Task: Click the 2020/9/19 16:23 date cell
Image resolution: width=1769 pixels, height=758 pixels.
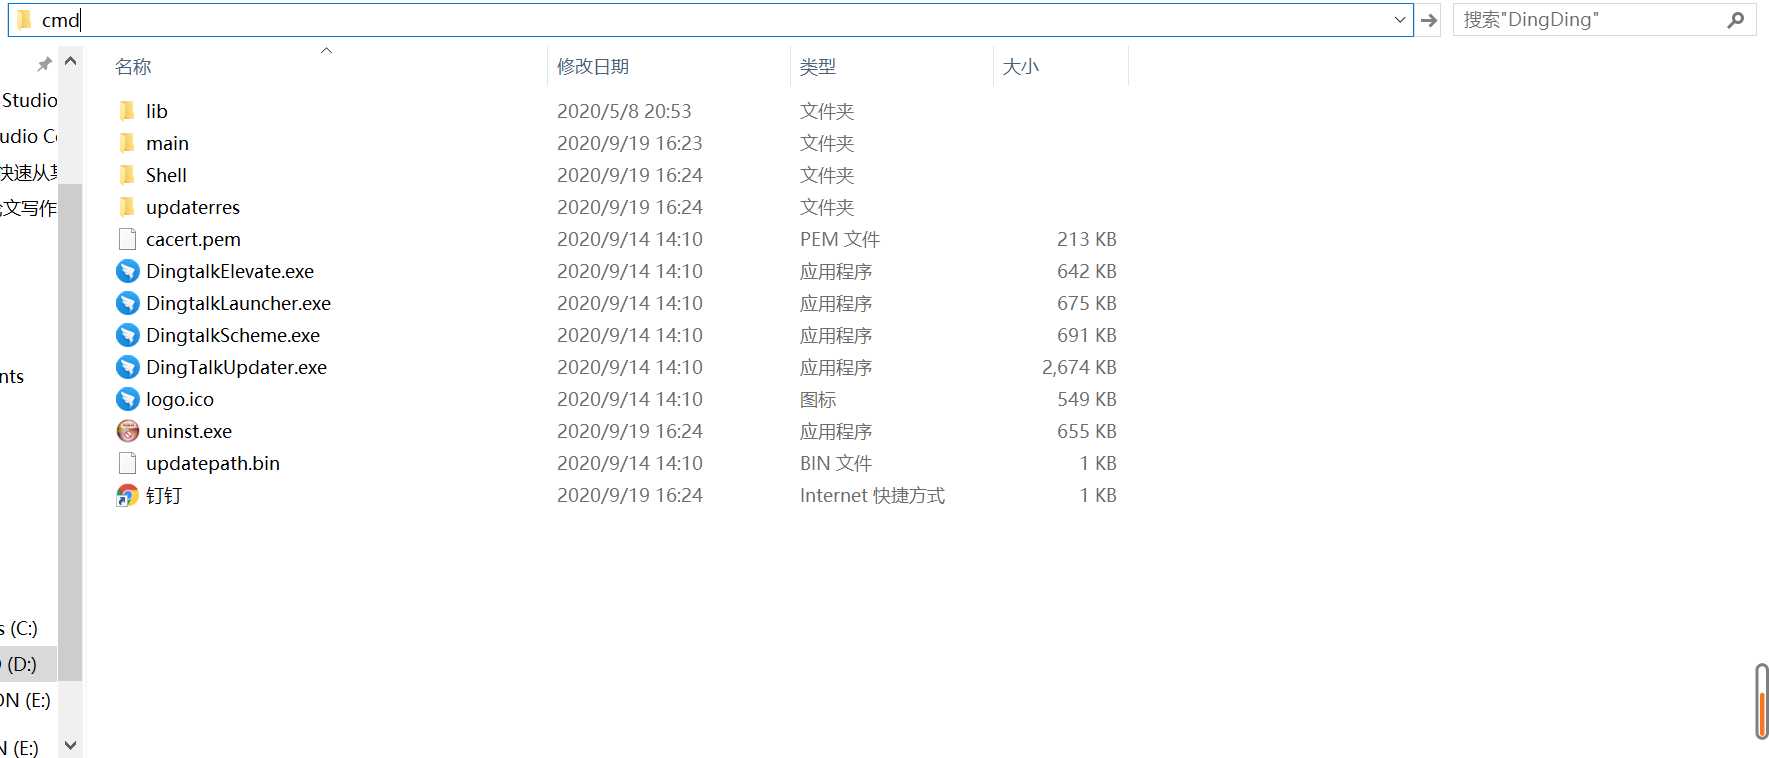Action: click(630, 143)
